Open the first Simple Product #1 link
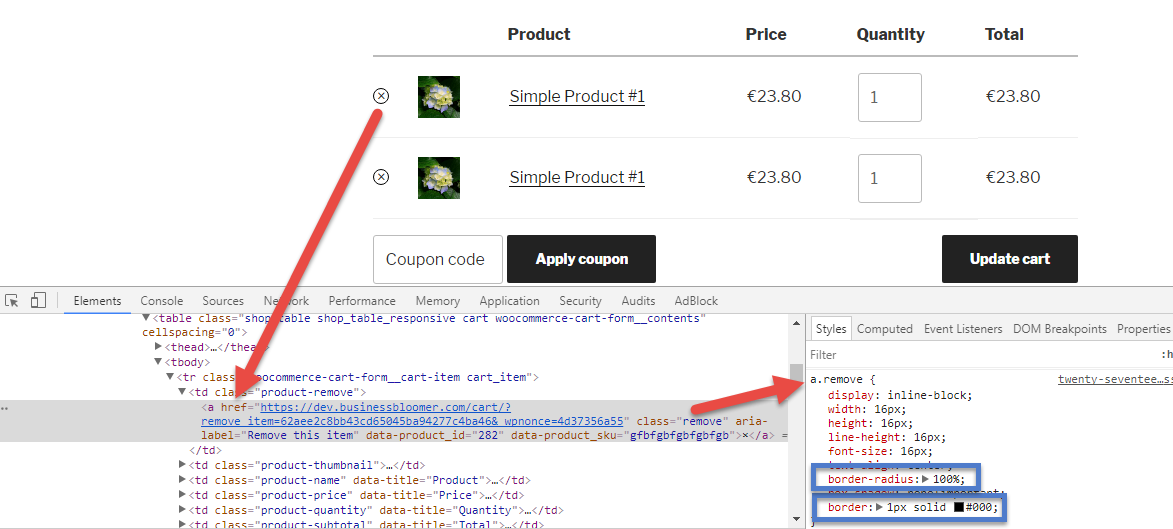 point(577,97)
